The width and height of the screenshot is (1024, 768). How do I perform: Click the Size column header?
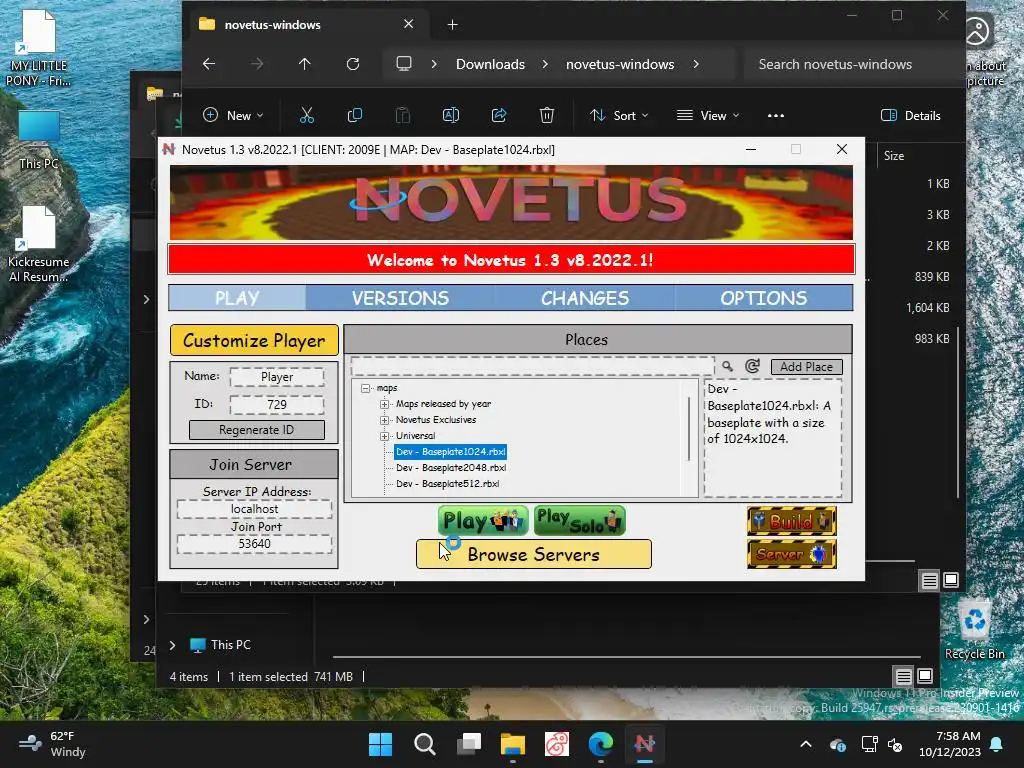[x=894, y=155]
